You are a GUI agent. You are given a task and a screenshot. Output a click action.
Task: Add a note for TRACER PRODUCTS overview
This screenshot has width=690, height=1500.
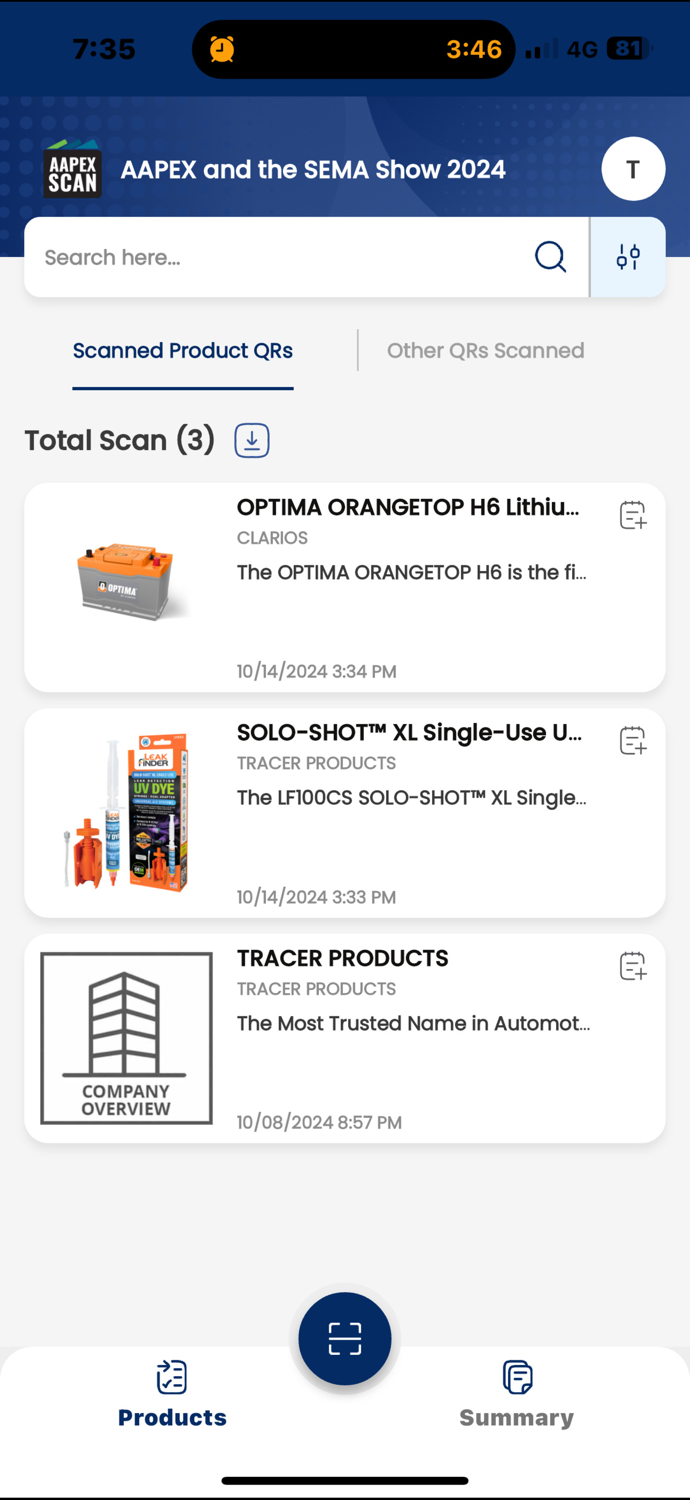632,966
